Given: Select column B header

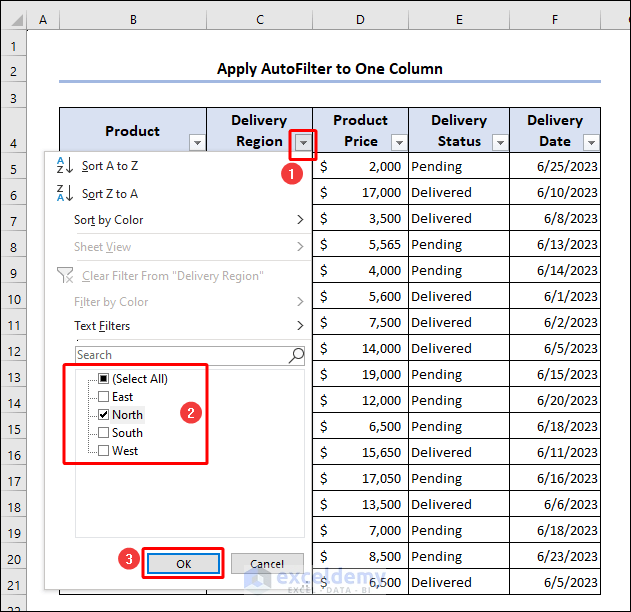Looking at the screenshot, I should tap(133, 19).
